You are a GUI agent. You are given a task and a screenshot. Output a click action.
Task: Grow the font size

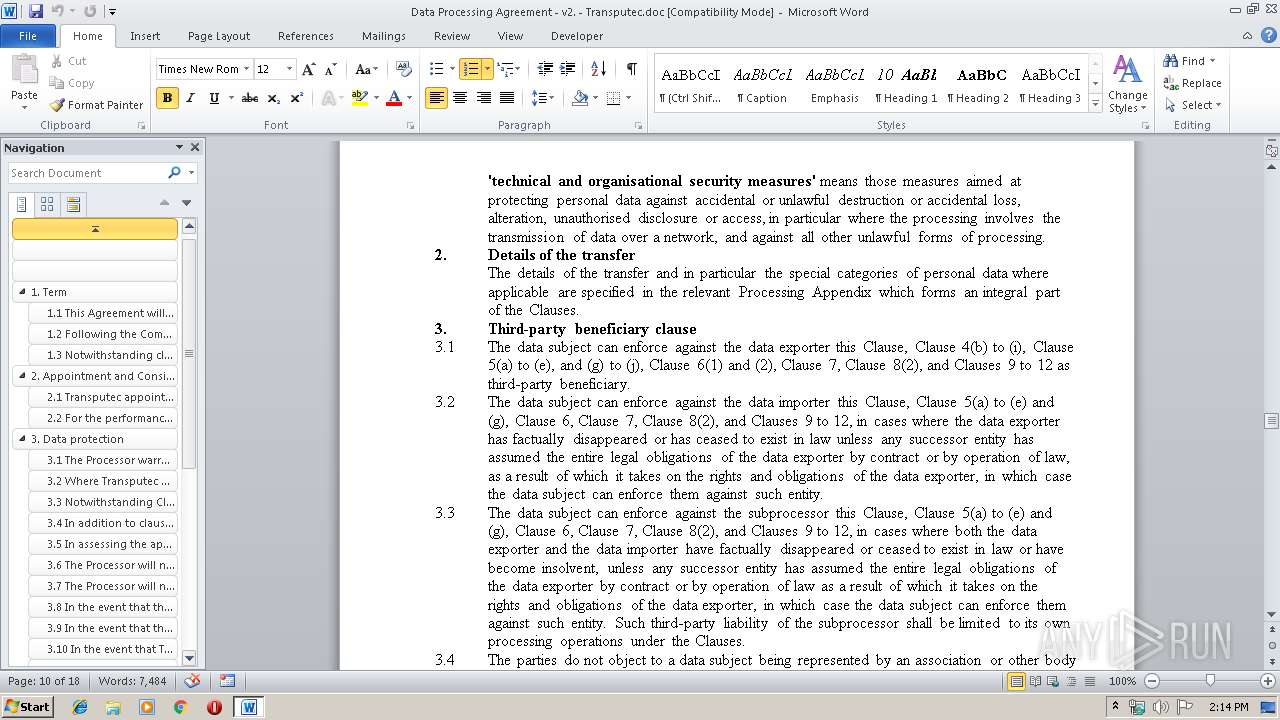[x=309, y=69]
